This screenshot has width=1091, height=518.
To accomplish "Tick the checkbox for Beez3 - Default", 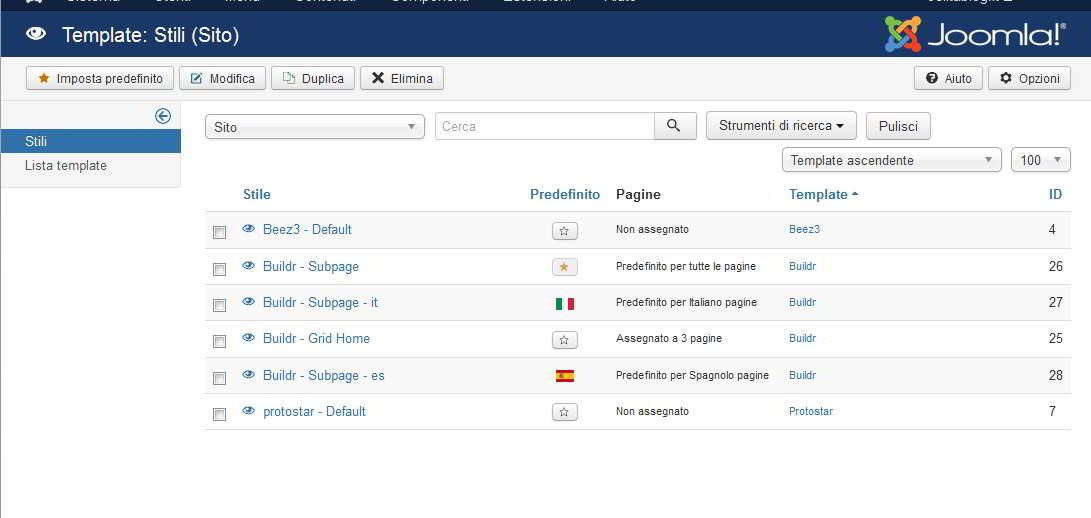I will tap(219, 232).
